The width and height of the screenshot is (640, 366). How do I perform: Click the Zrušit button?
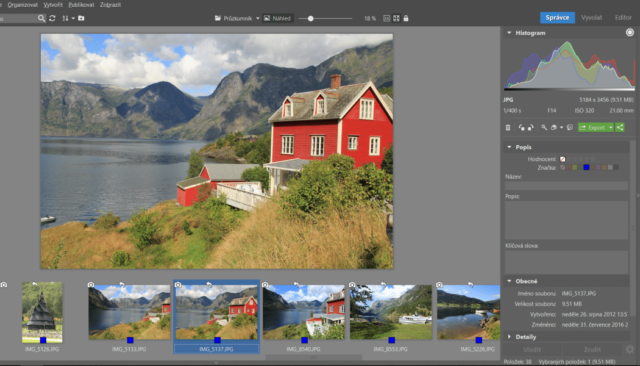(x=592, y=350)
